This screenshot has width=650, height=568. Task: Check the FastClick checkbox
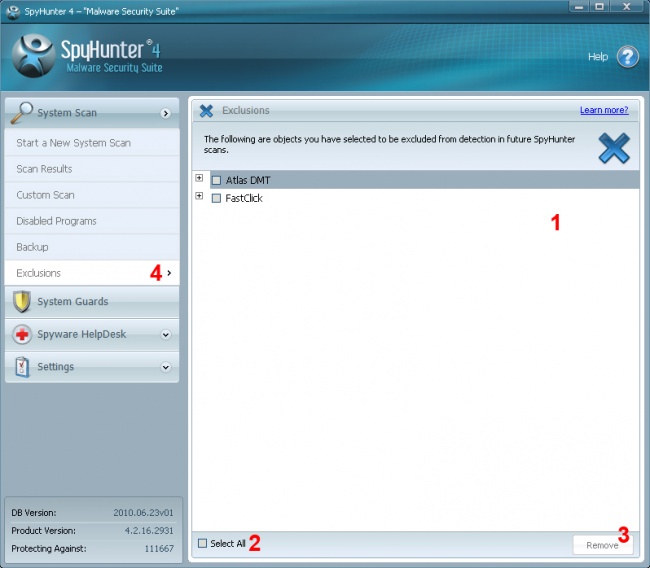click(216, 199)
